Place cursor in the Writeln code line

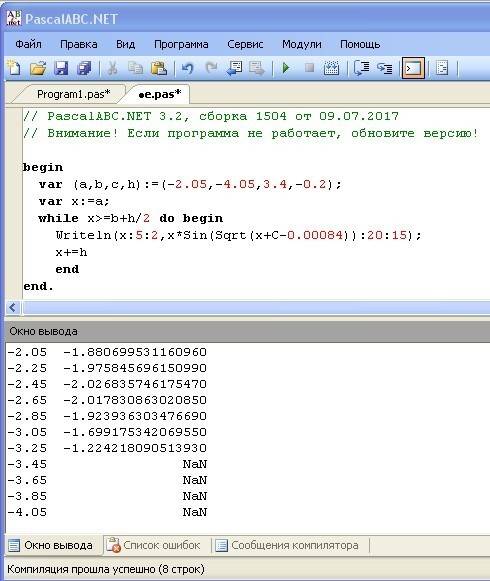pyautogui.click(x=238, y=235)
